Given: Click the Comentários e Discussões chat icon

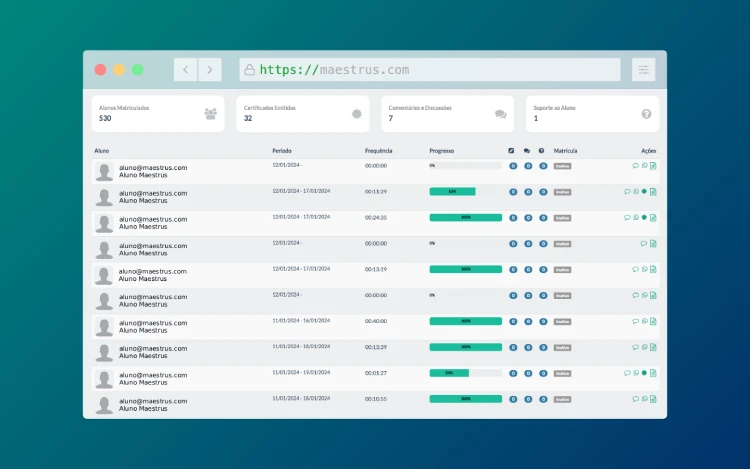Looking at the screenshot, I should point(500,114).
